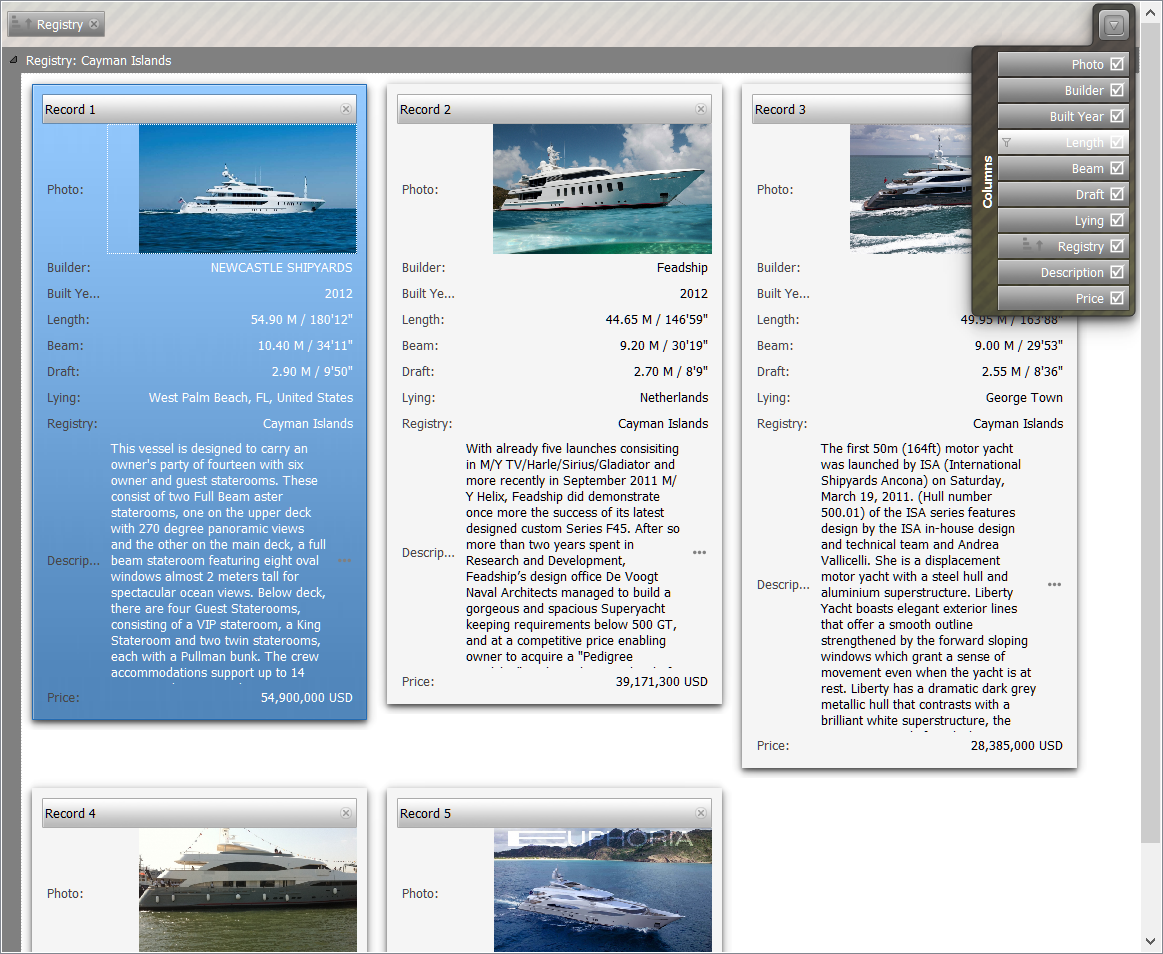1163x954 pixels.
Task: Toggle the Beam column checkbox
Action: (1117, 168)
